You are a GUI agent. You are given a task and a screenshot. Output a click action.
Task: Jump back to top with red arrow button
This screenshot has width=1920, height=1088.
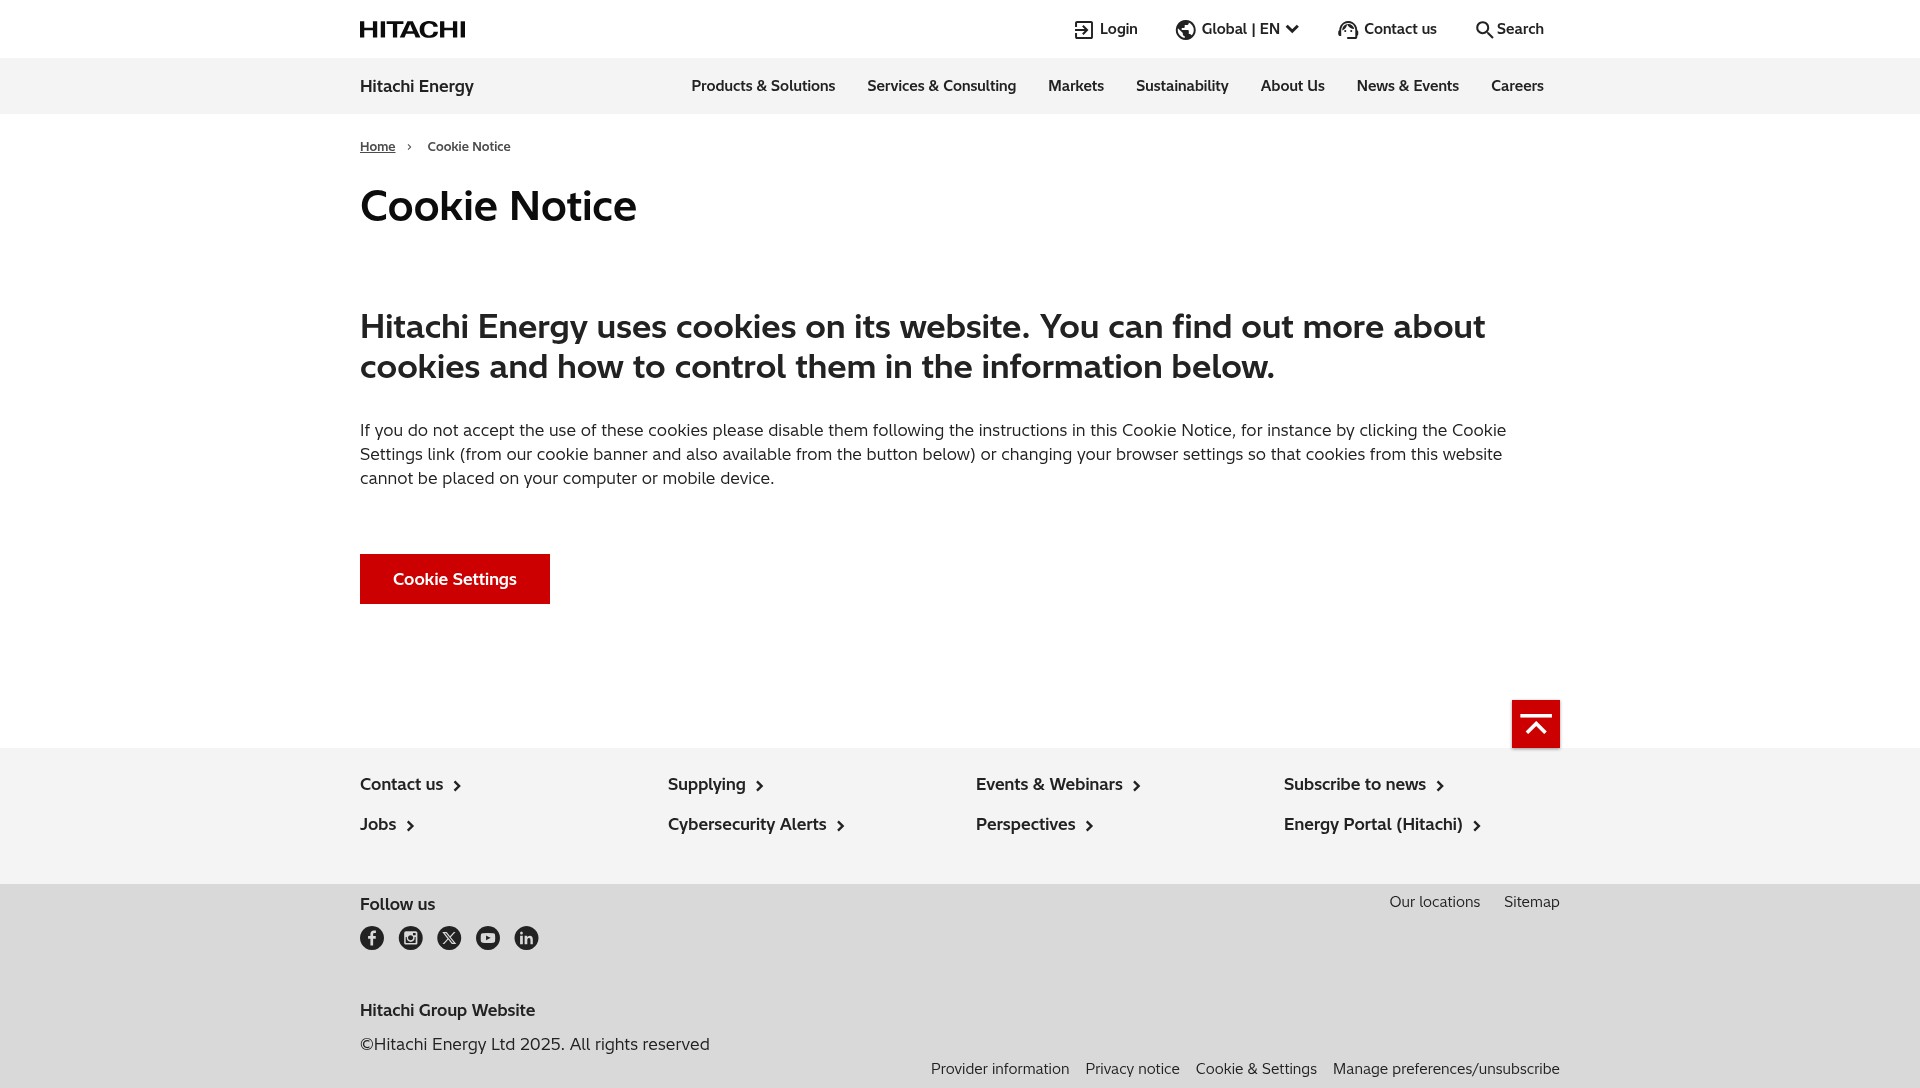[x=1536, y=724]
